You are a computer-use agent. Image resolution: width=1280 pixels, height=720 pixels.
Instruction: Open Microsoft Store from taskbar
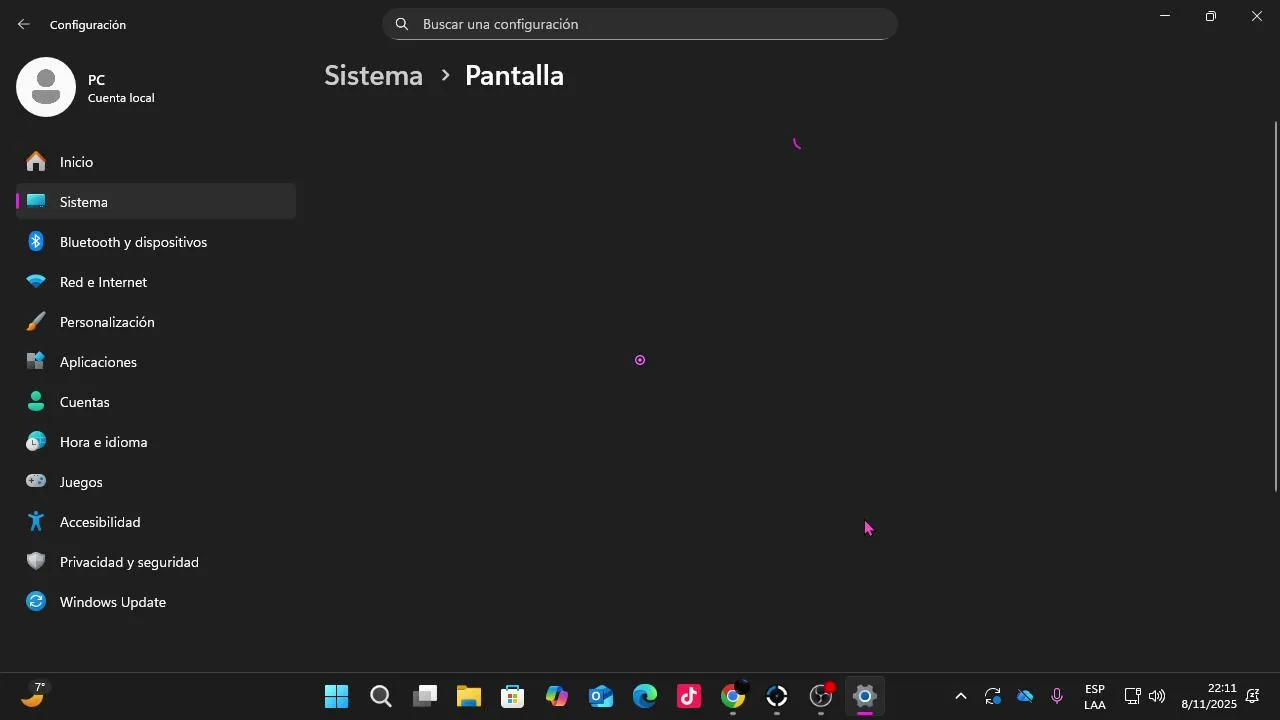513,696
